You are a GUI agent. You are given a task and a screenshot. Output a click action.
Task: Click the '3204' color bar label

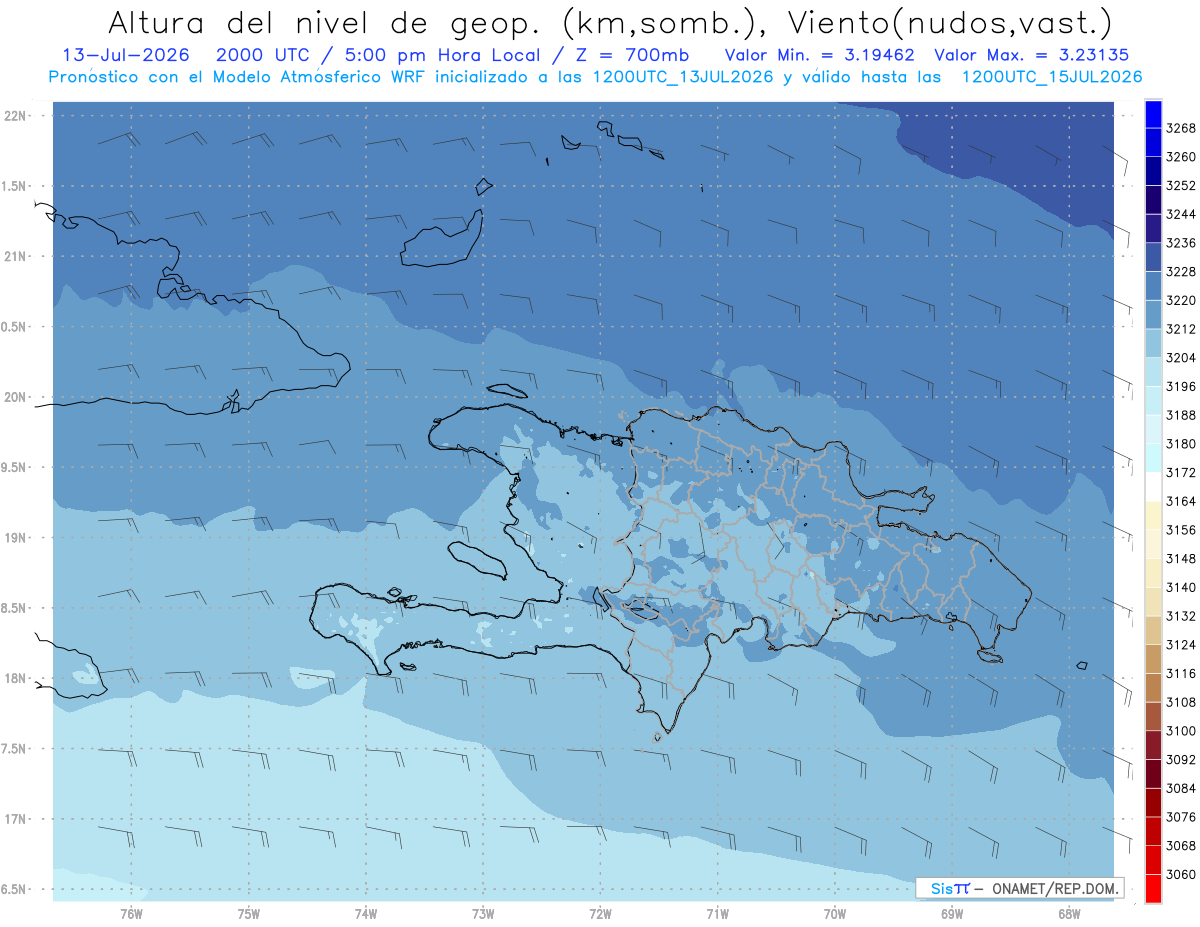[1181, 357]
